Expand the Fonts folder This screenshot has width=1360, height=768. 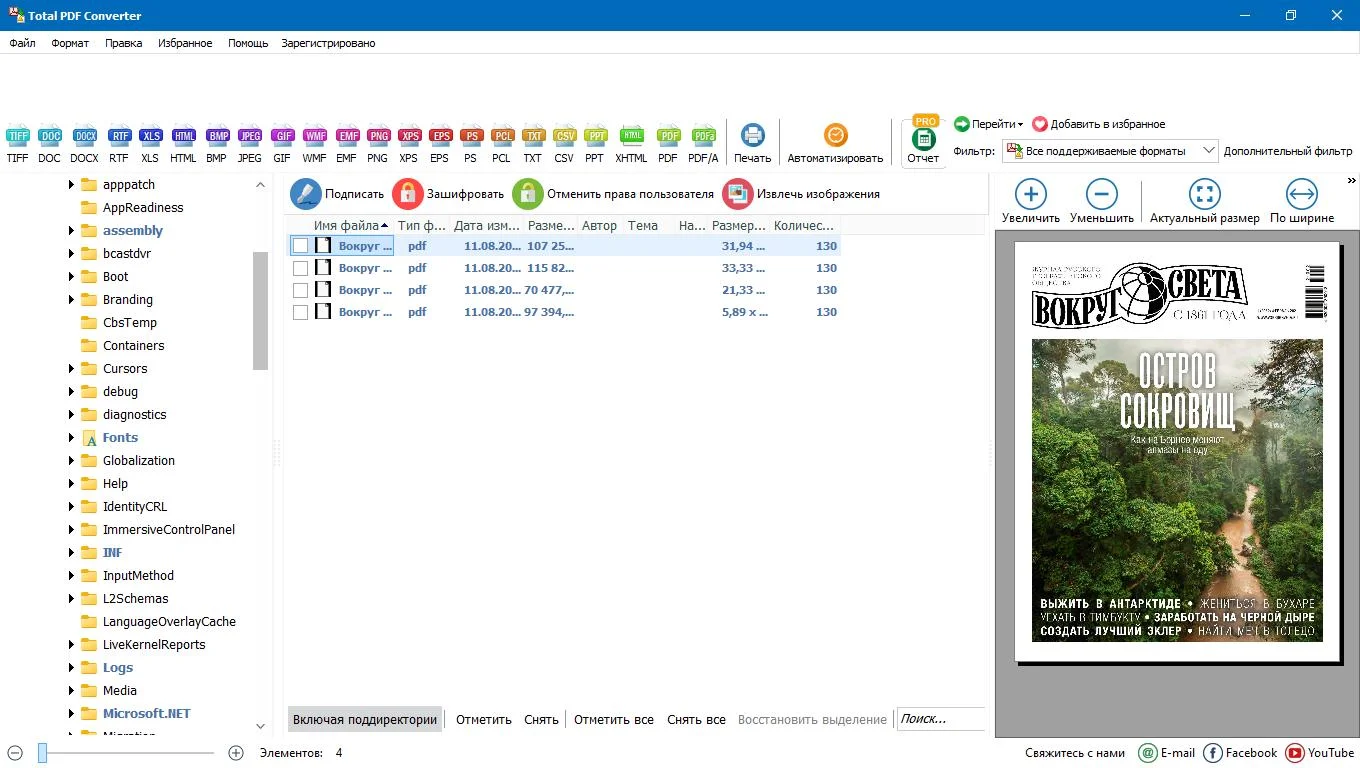71,438
